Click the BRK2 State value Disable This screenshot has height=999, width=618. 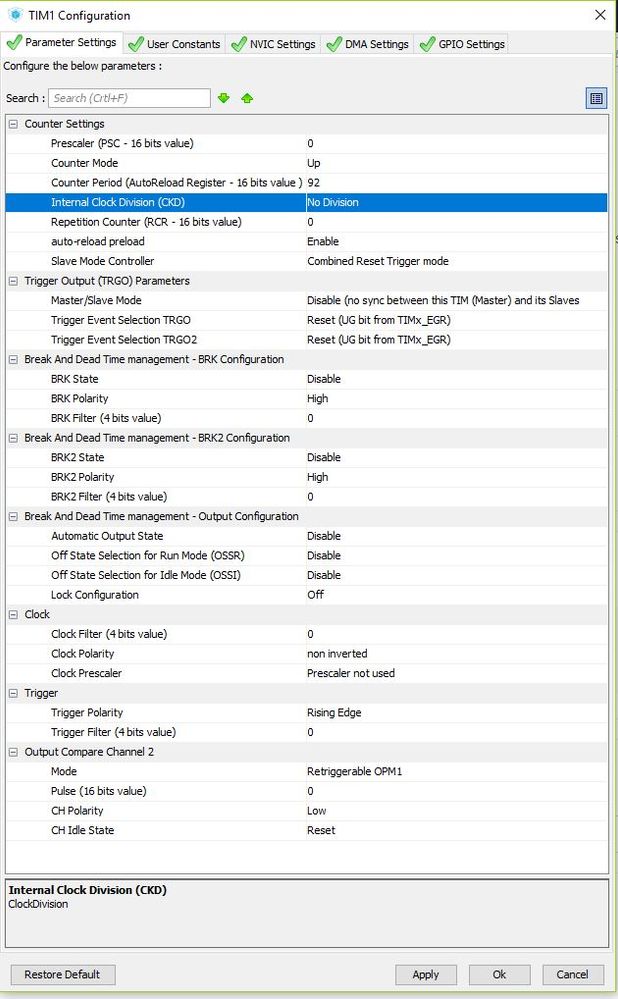[x=324, y=457]
